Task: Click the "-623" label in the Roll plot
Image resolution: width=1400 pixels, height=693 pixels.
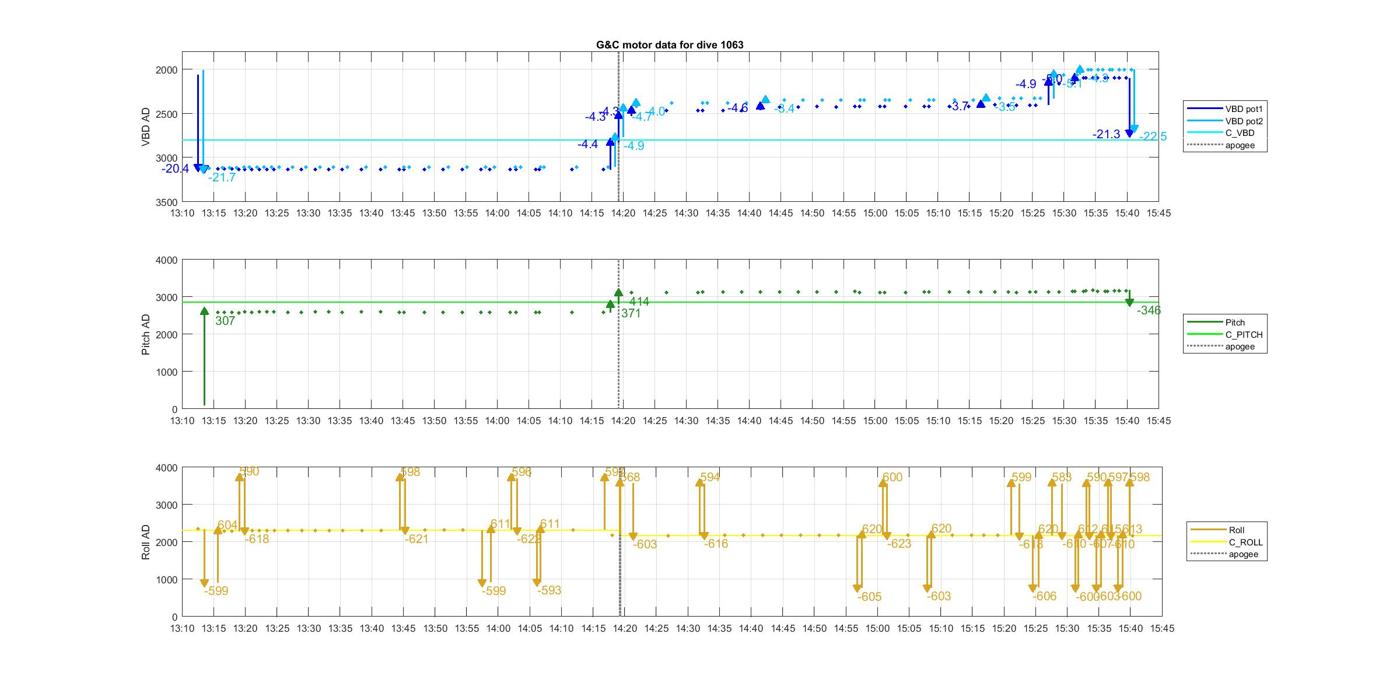Action: (x=900, y=544)
